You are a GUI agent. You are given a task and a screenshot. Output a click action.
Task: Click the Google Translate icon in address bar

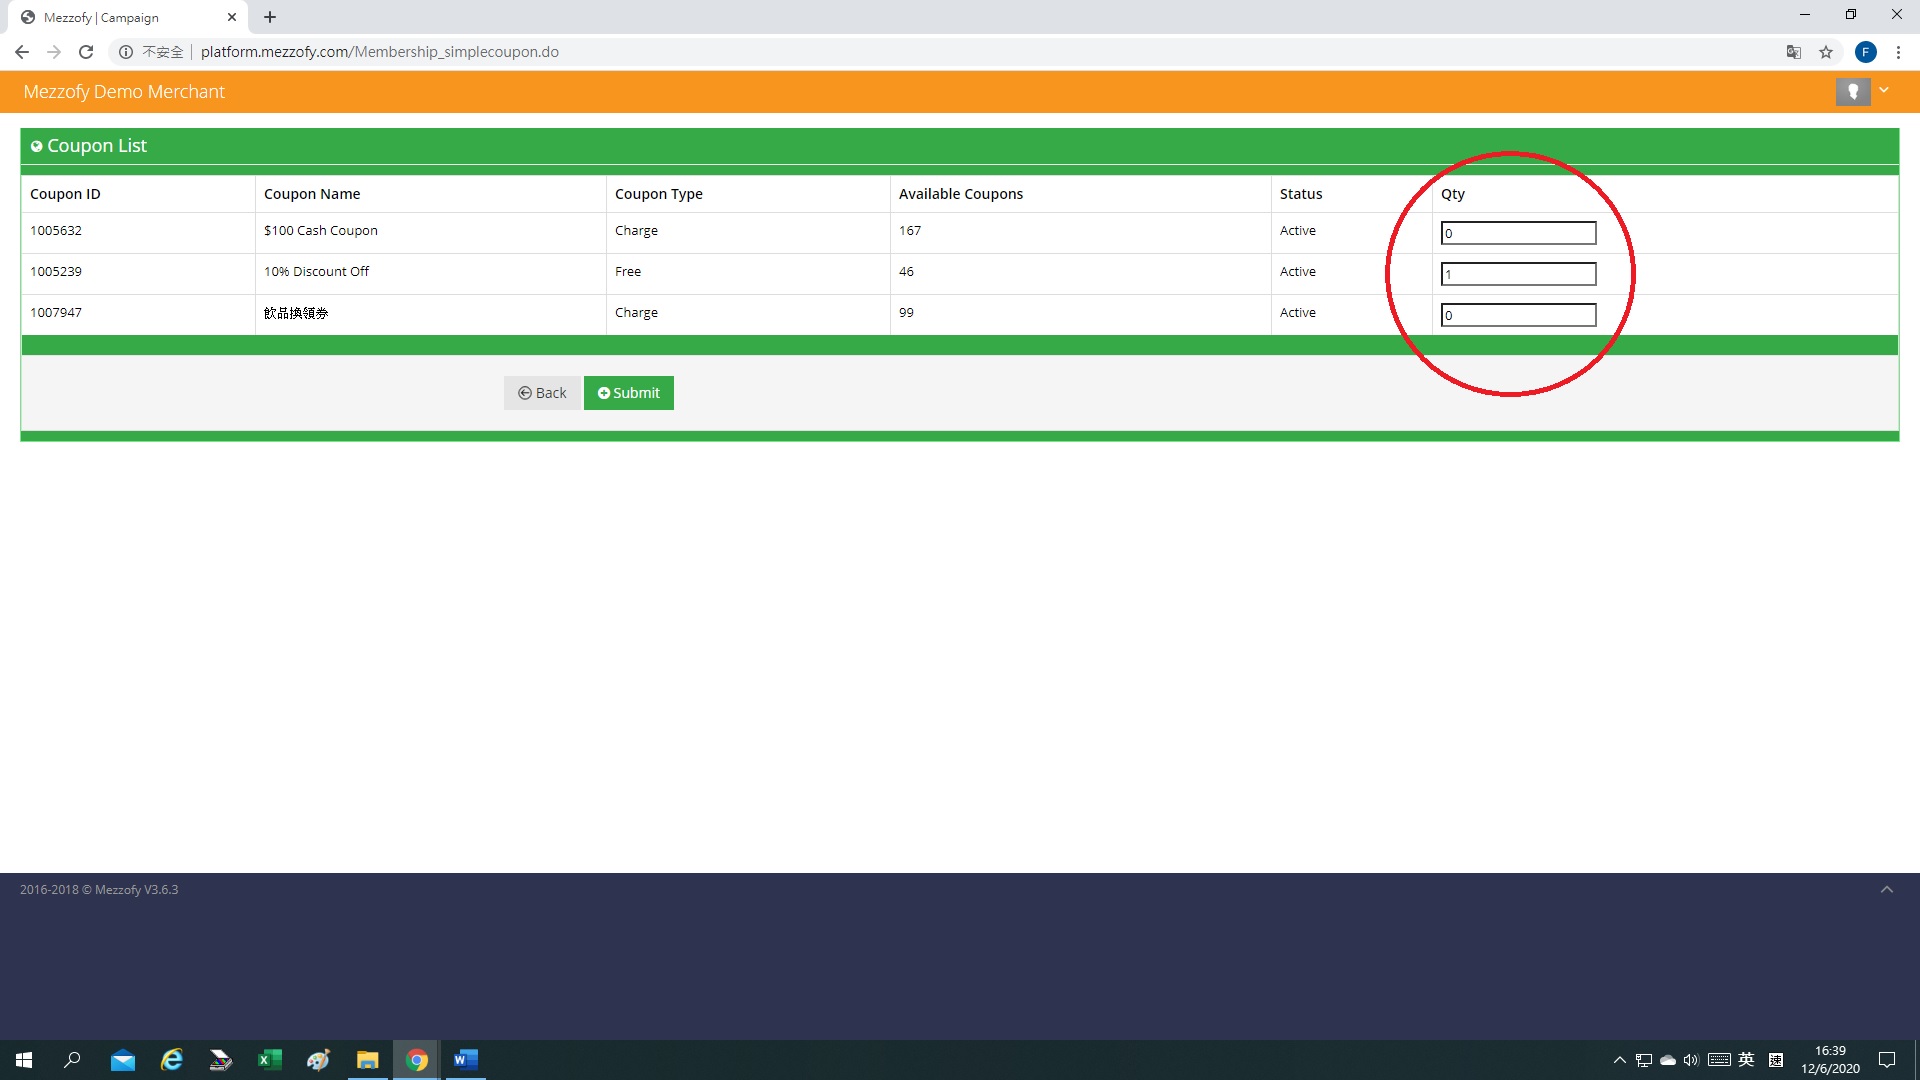click(x=1794, y=52)
